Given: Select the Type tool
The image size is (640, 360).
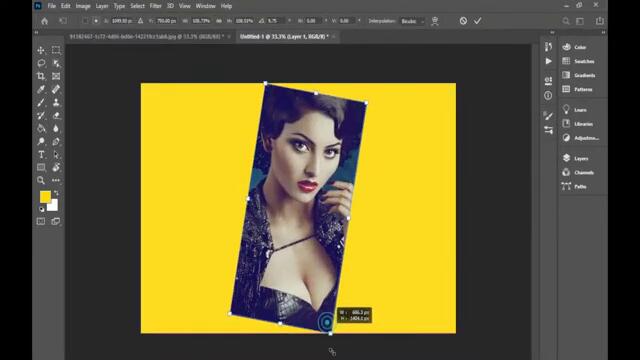Looking at the screenshot, I should pyautogui.click(x=41, y=155).
